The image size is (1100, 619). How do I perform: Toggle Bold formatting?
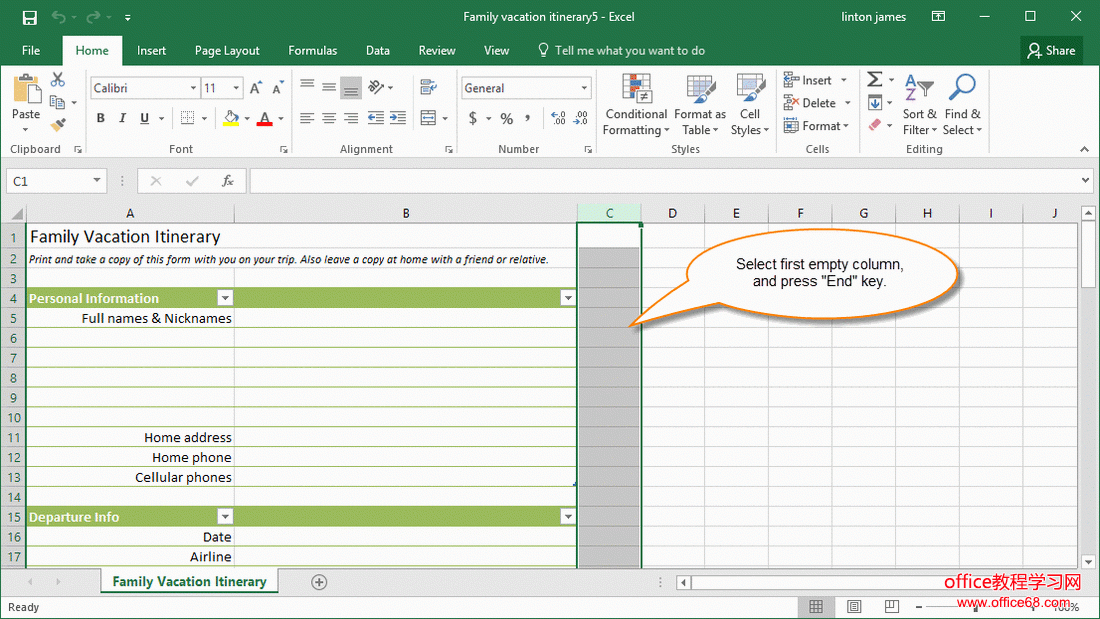pyautogui.click(x=101, y=119)
